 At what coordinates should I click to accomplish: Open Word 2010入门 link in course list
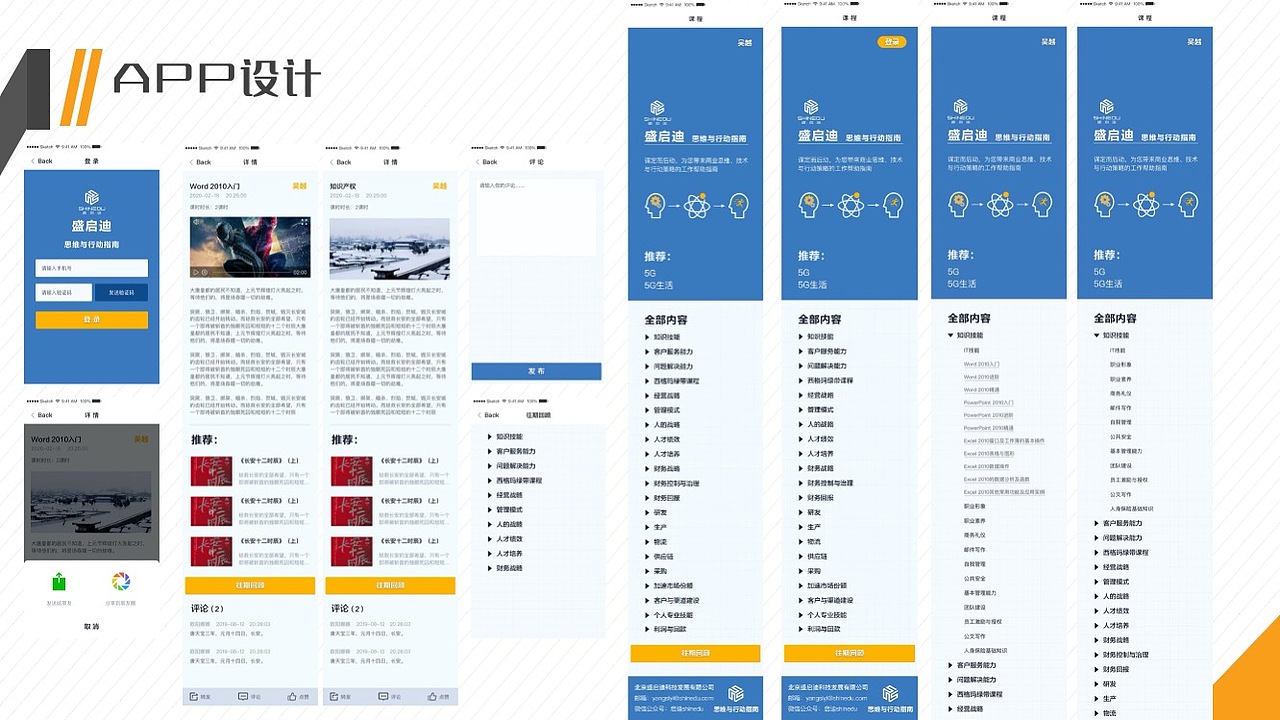(982, 365)
